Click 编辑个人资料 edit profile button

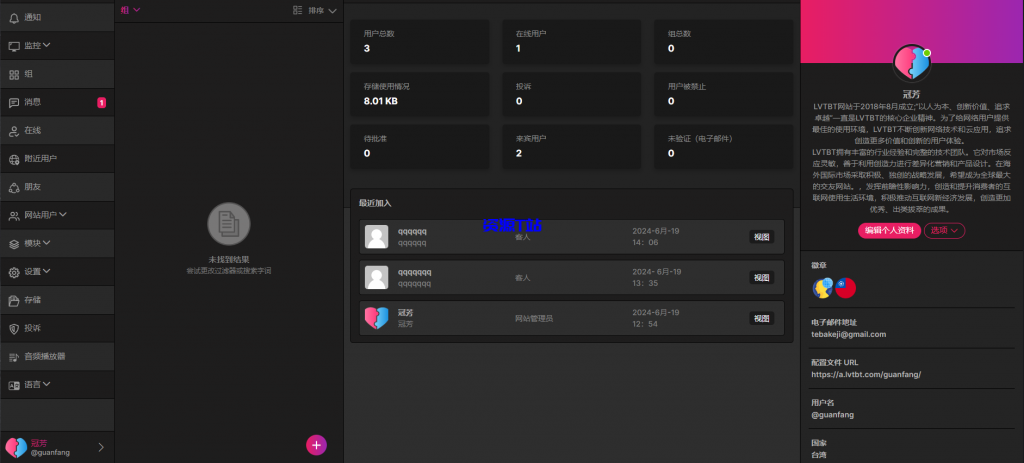pyautogui.click(x=889, y=230)
